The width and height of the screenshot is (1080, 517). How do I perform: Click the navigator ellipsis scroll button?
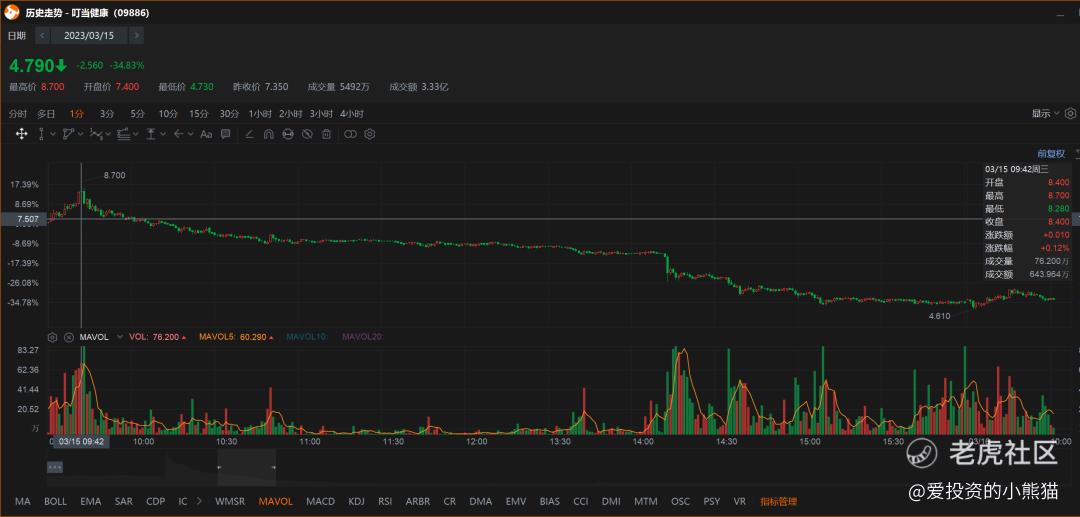pos(54,467)
